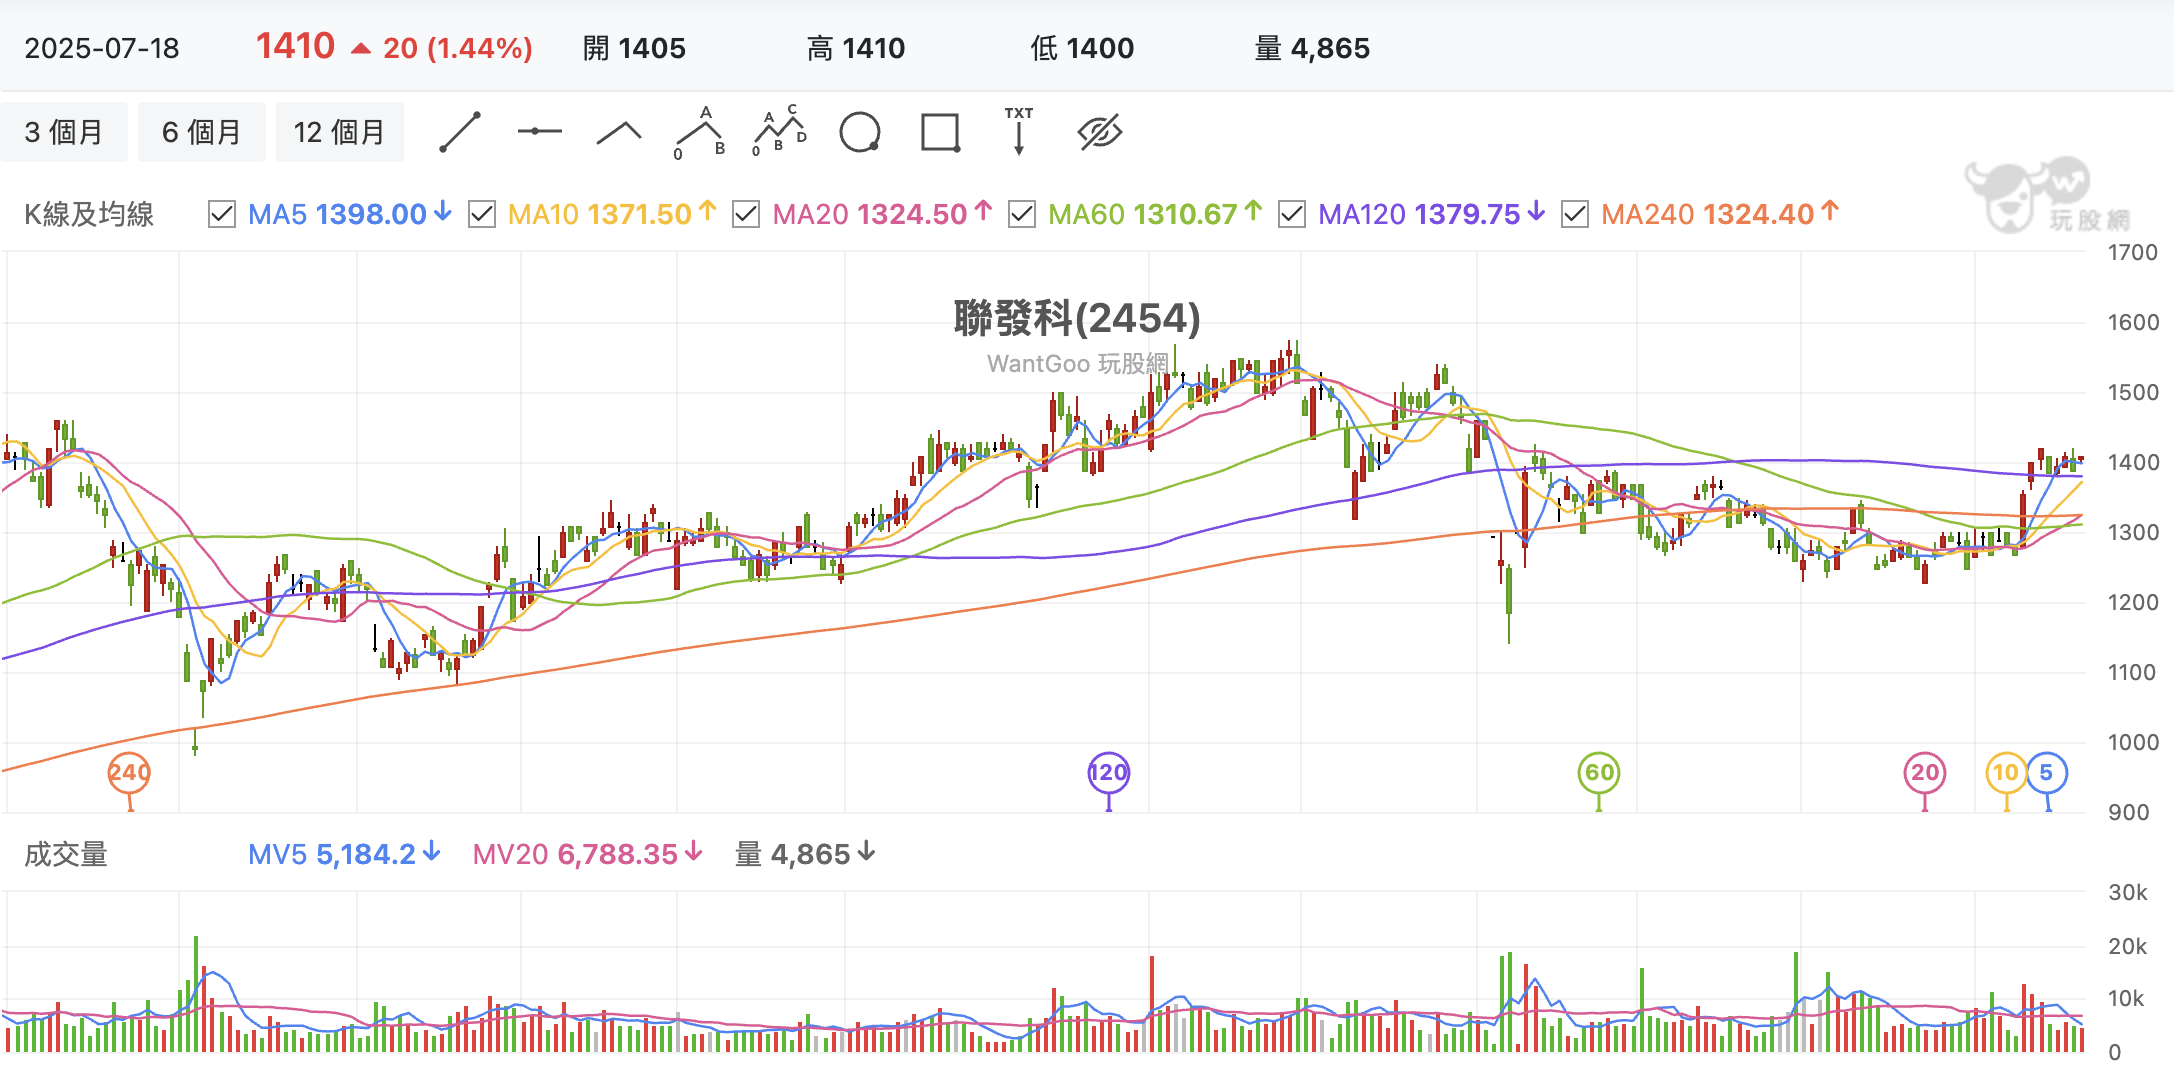The width and height of the screenshot is (2174, 1066).
Task: Choose the circle drawing tool
Action: tap(860, 132)
